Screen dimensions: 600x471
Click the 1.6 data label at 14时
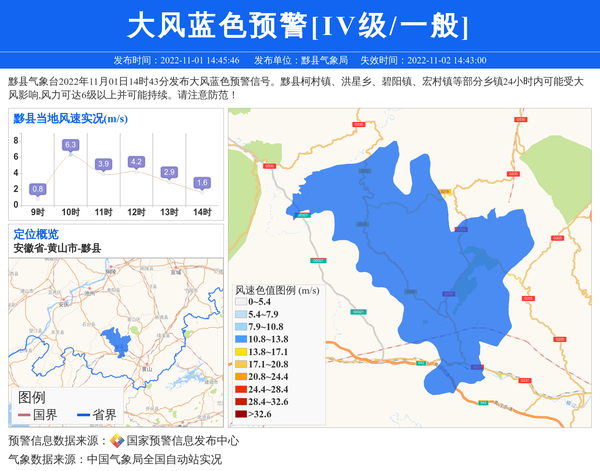(x=202, y=183)
